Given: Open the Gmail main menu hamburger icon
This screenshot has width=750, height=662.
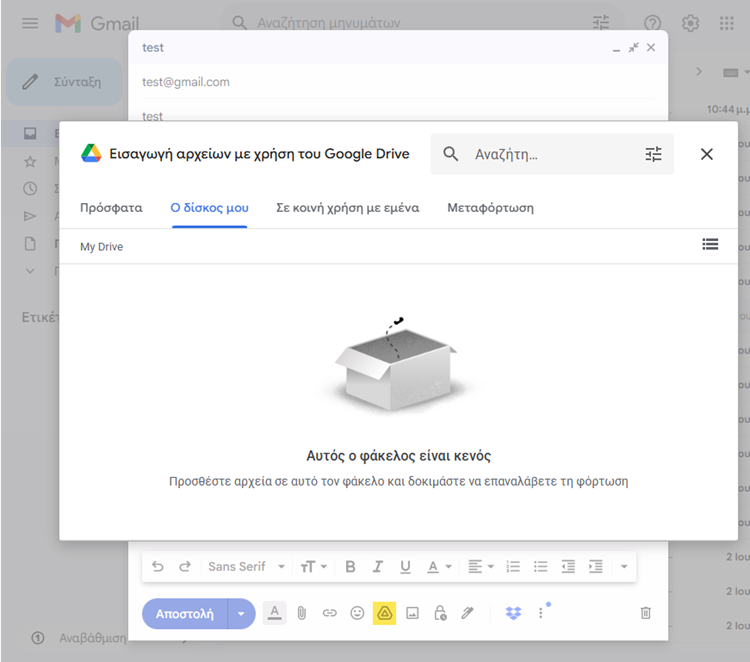Looking at the screenshot, I should click(30, 23).
